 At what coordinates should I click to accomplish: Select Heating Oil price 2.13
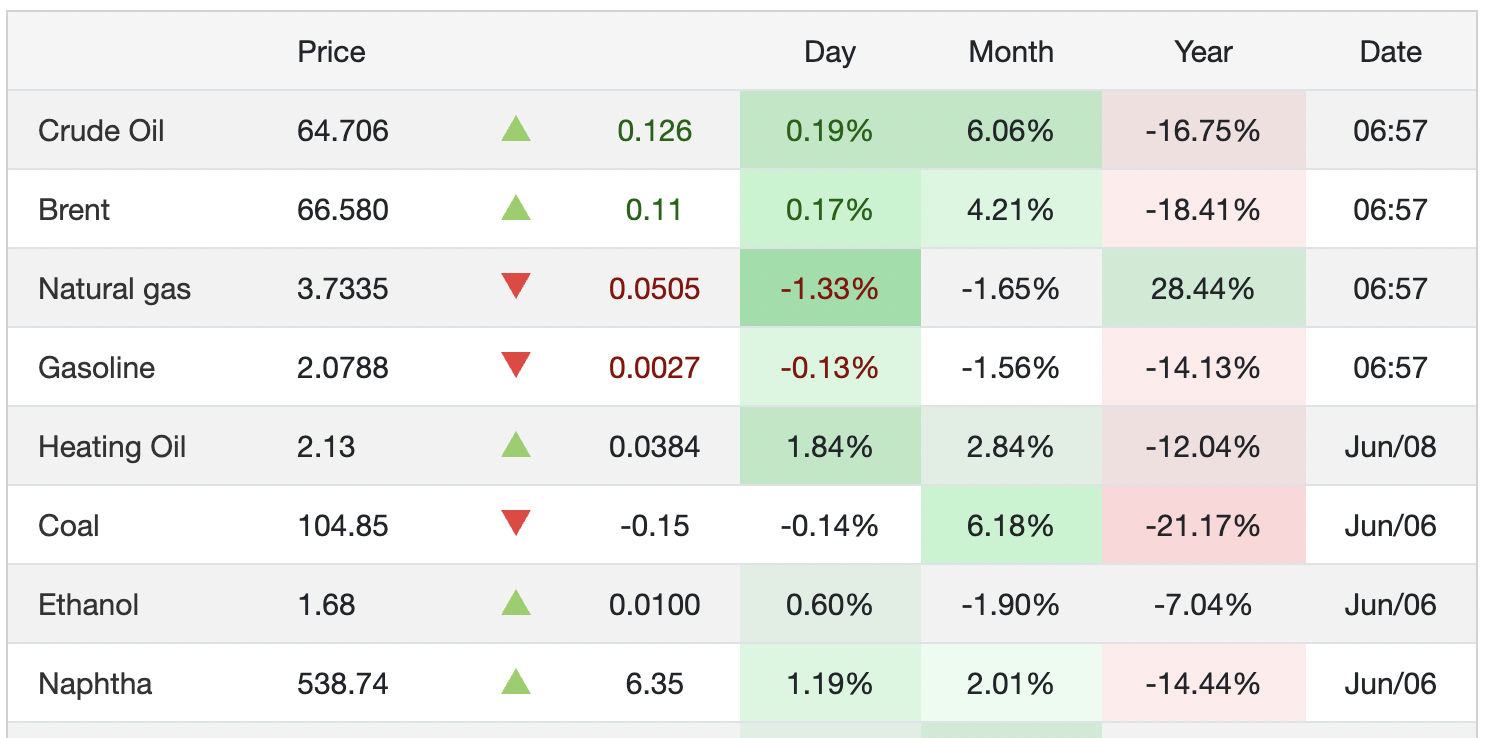tap(326, 447)
